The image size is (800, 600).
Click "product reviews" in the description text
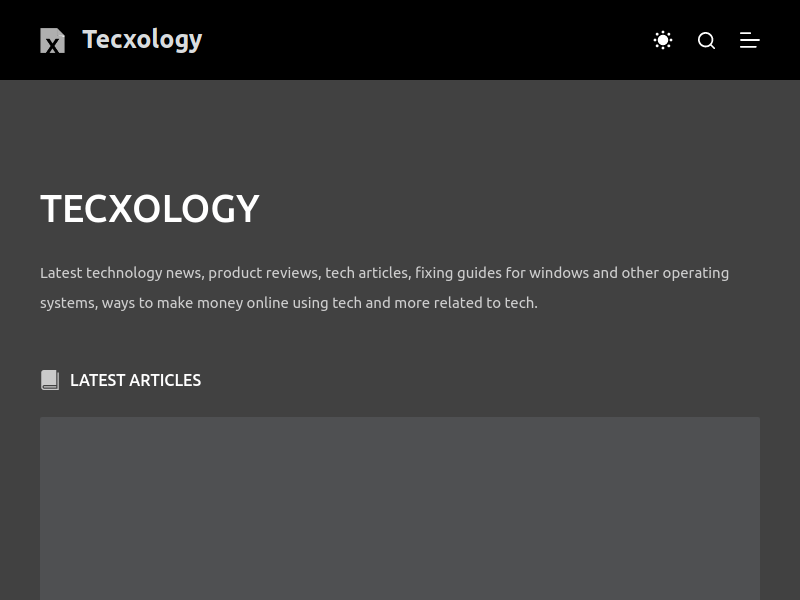263,273
